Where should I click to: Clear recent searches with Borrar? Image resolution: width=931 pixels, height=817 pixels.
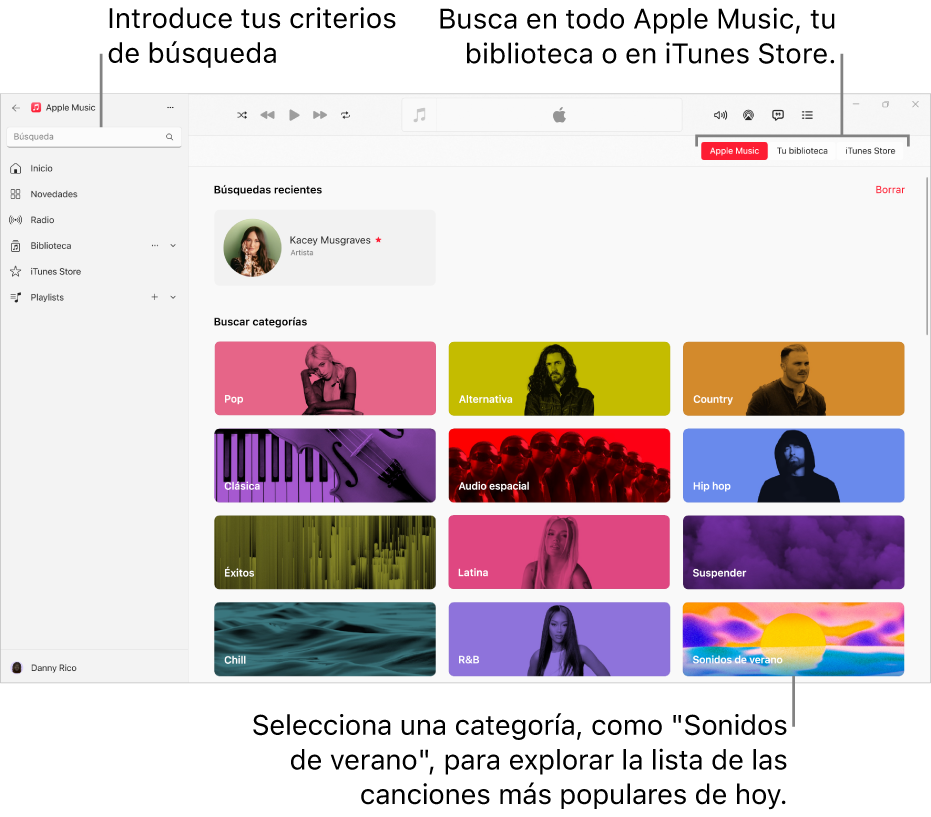[890, 189]
